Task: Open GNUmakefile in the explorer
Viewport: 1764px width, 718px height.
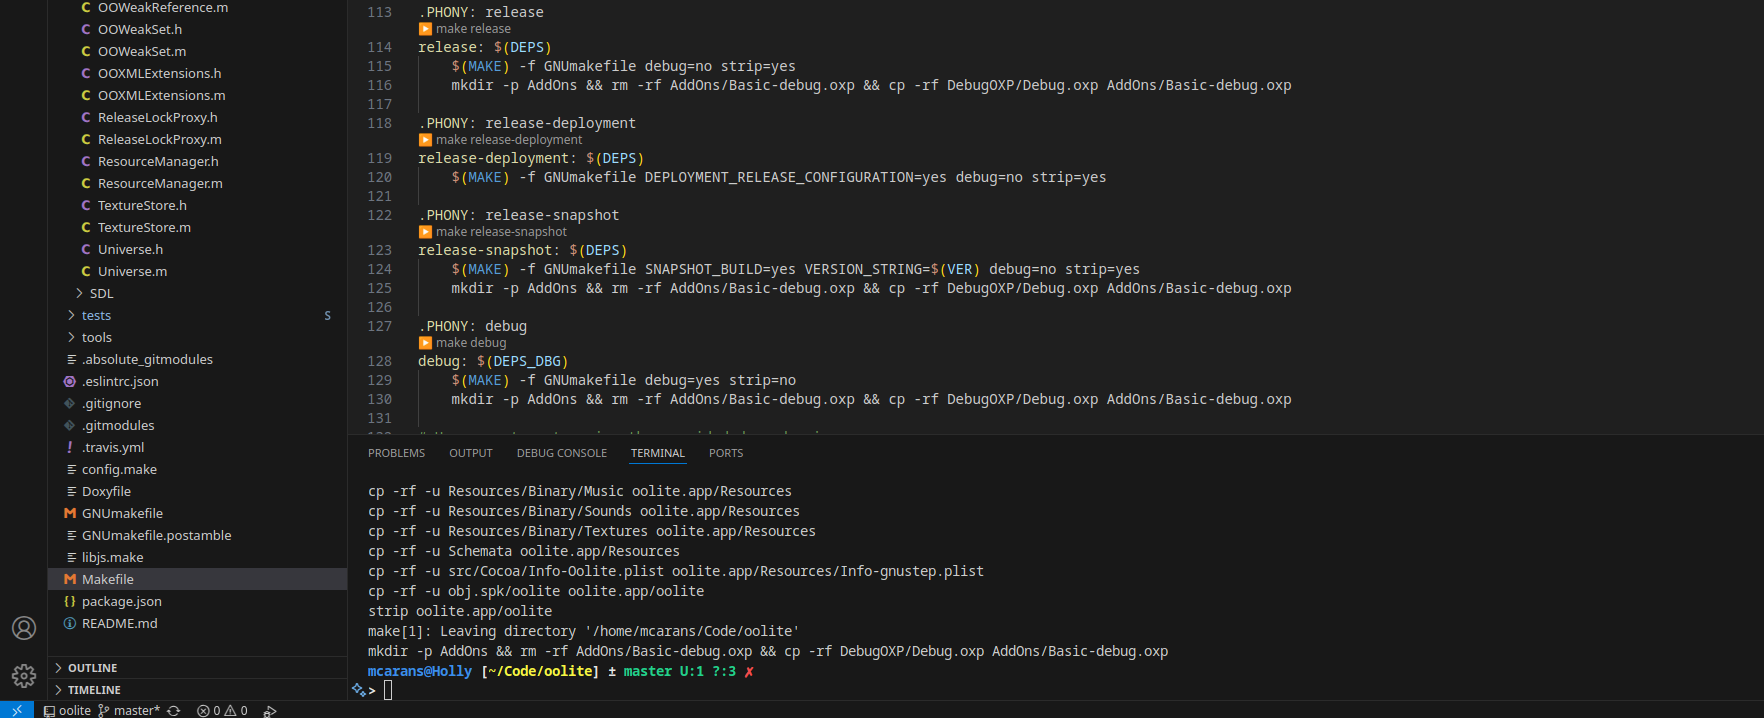Action: [122, 513]
